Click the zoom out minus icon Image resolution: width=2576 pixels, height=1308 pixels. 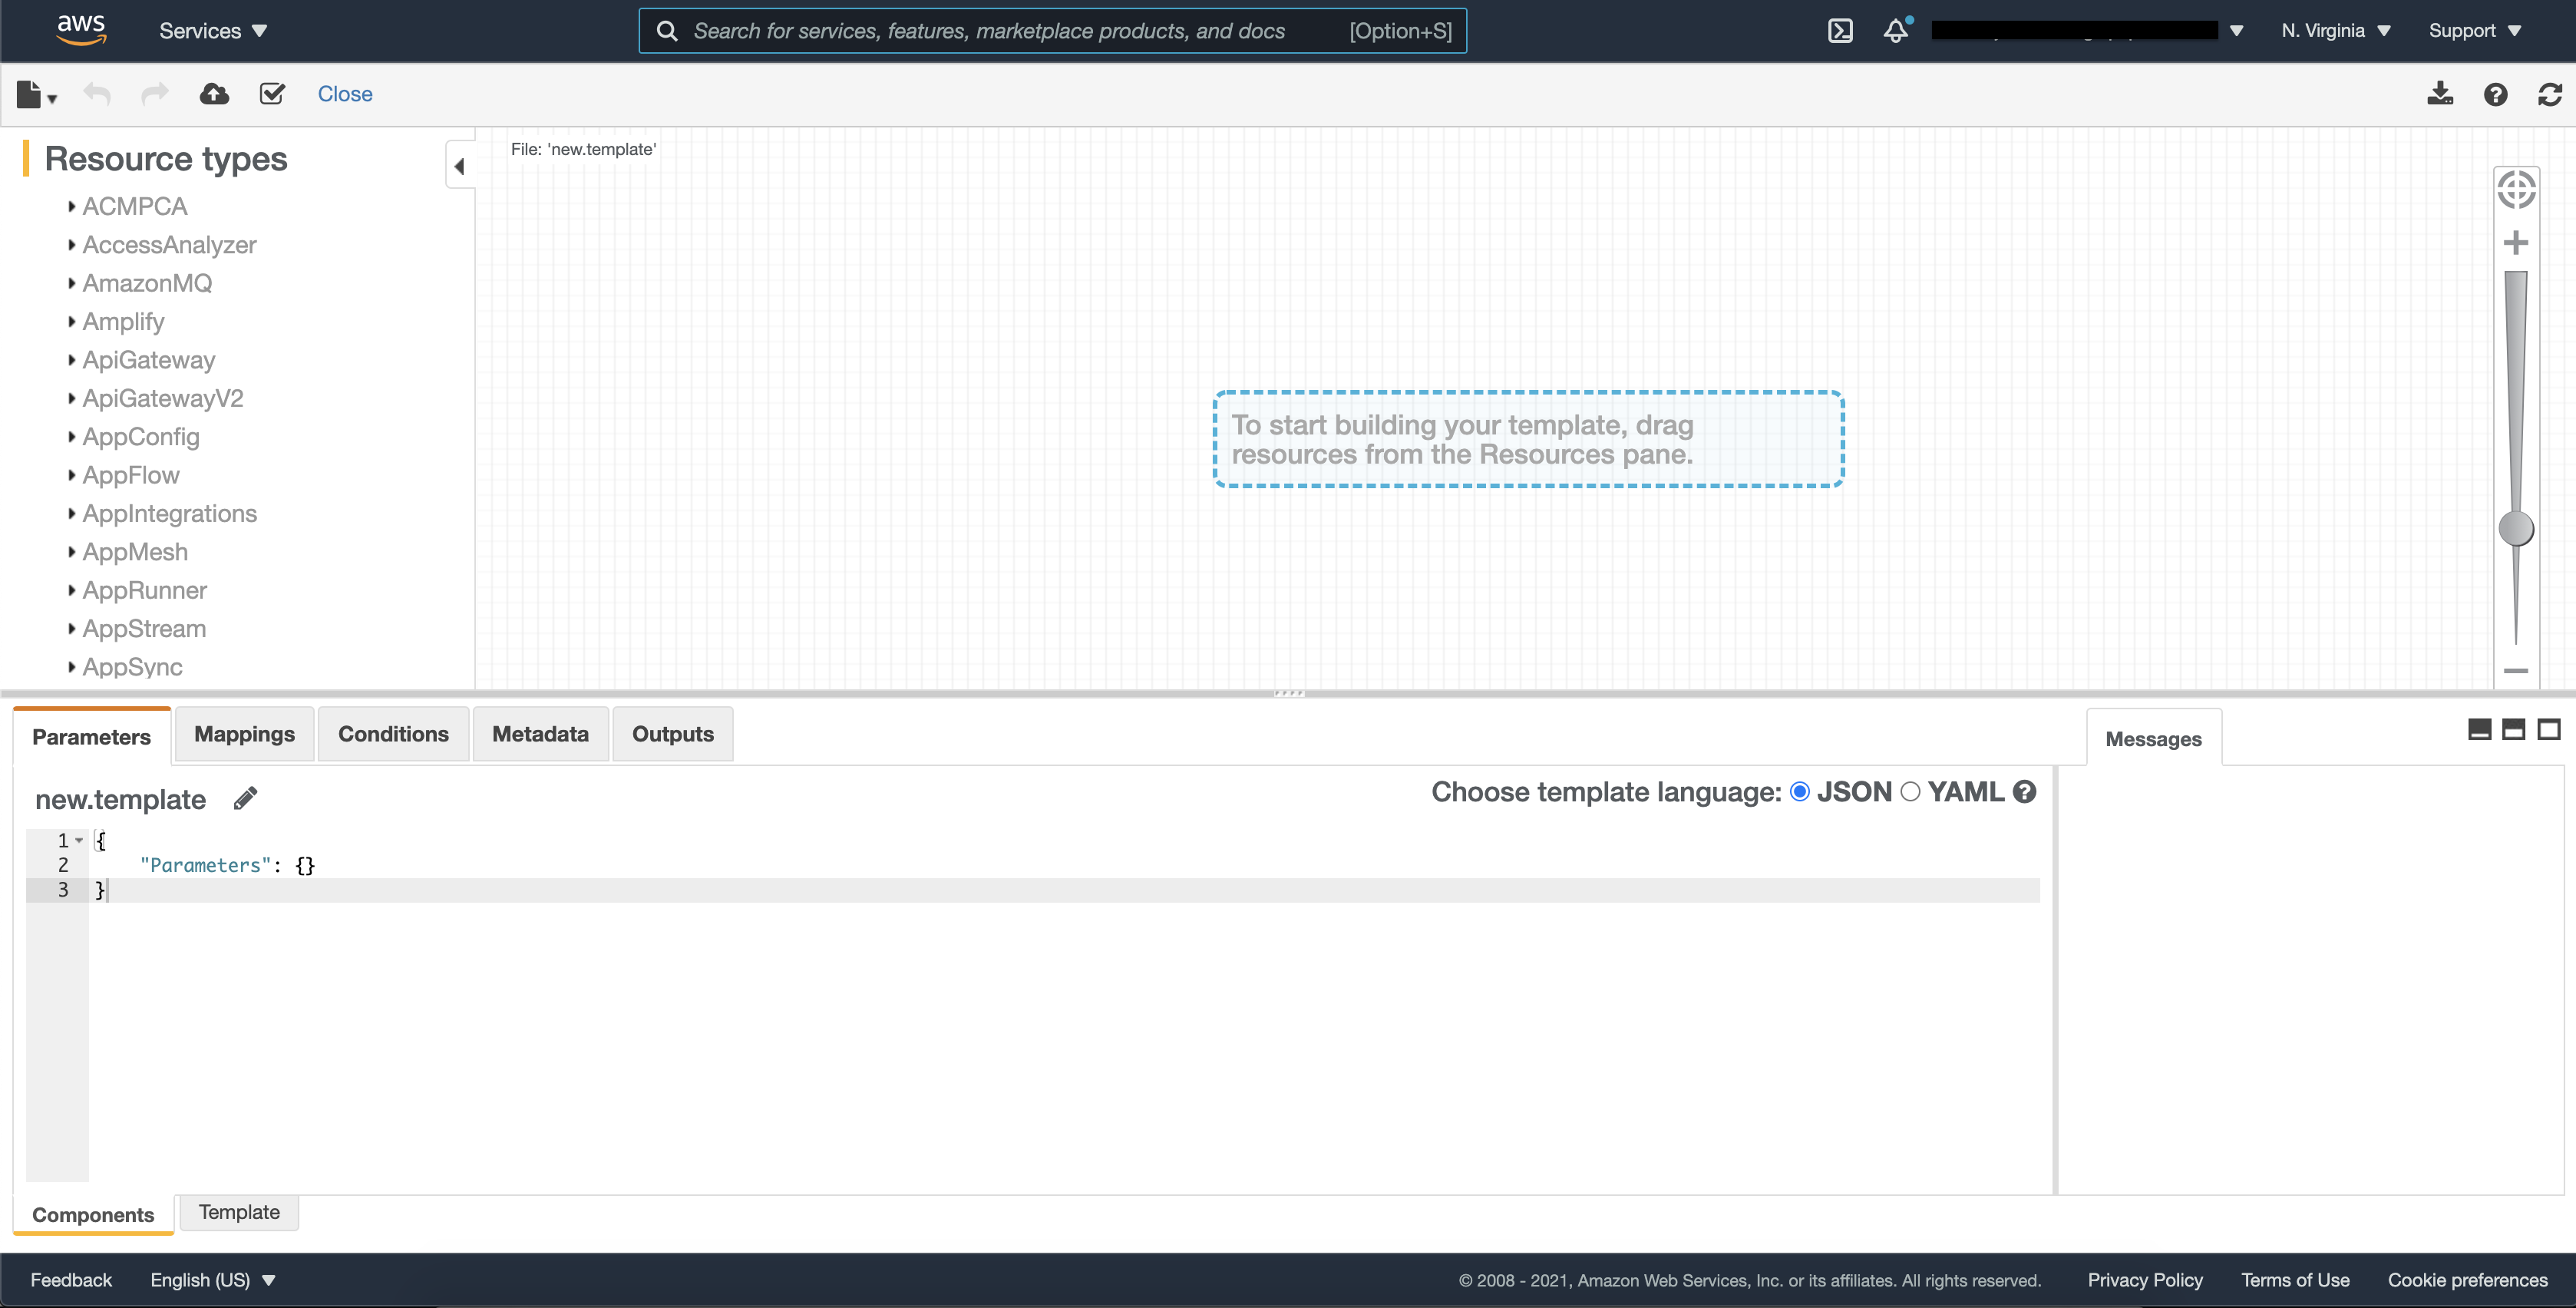point(2516,671)
